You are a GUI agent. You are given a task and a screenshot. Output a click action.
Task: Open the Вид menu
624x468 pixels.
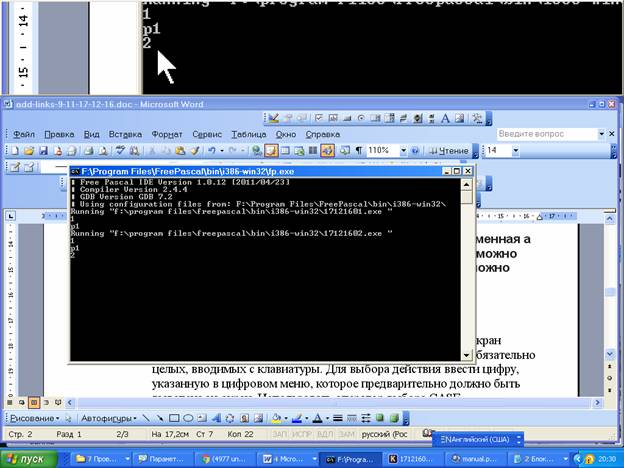92,135
